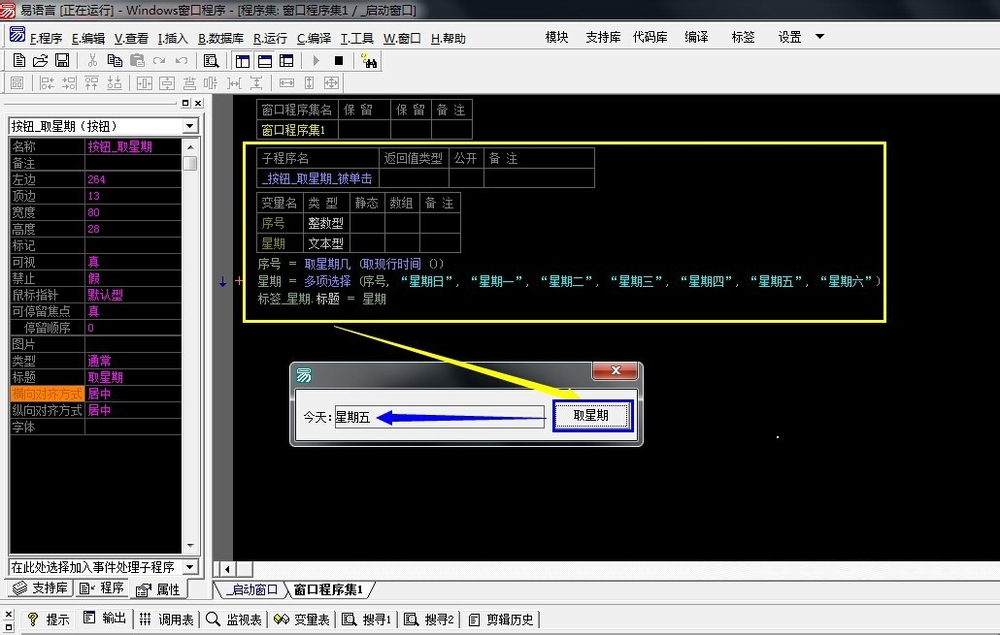Open the E.编辑 menu
This screenshot has width=1000, height=635.
coord(88,38)
